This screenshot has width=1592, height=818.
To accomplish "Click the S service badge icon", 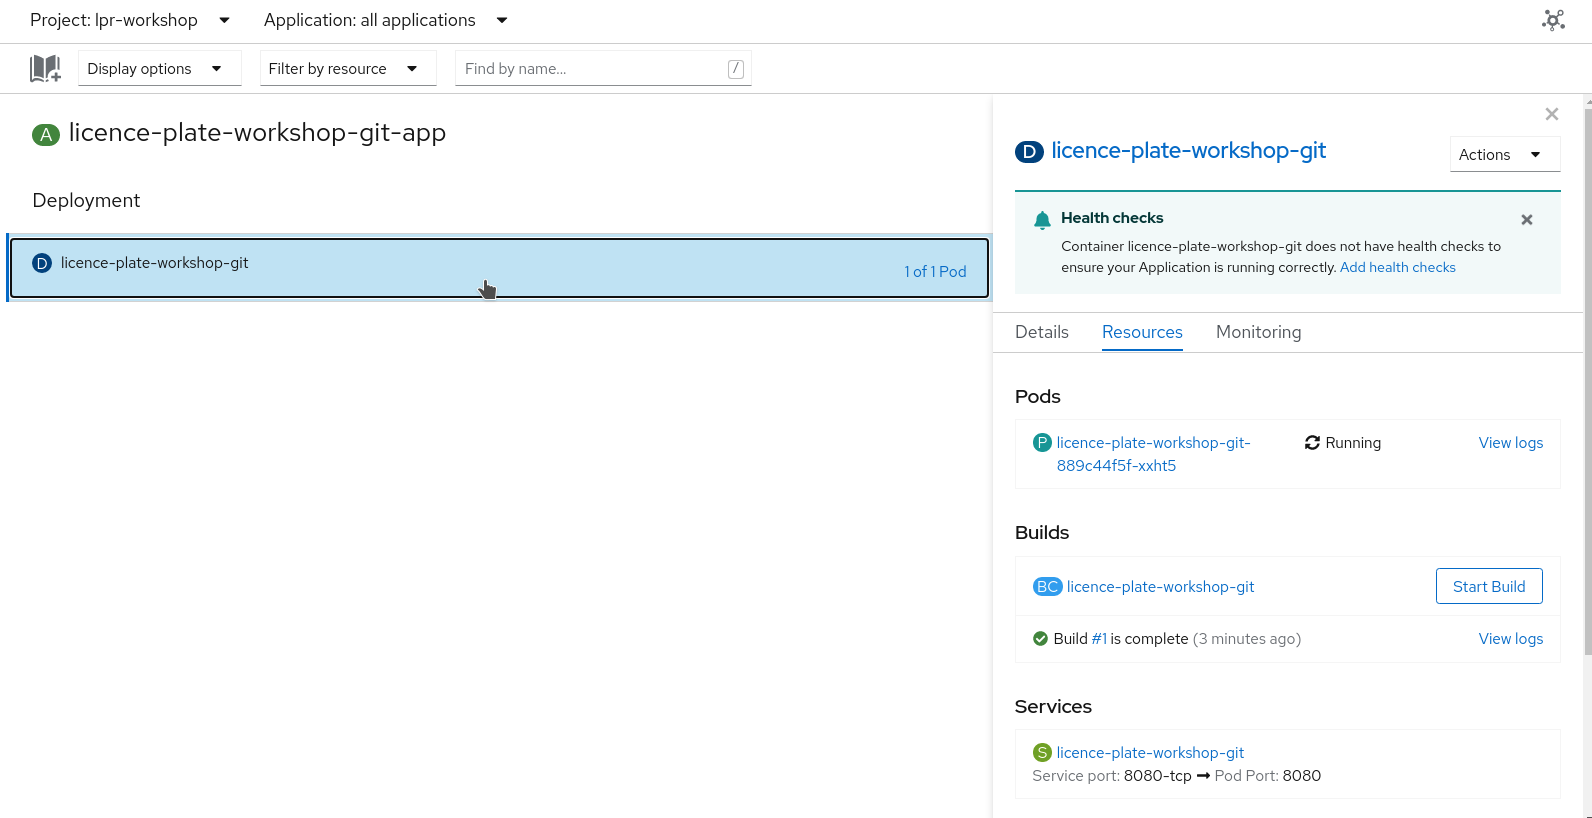I will click(1042, 753).
